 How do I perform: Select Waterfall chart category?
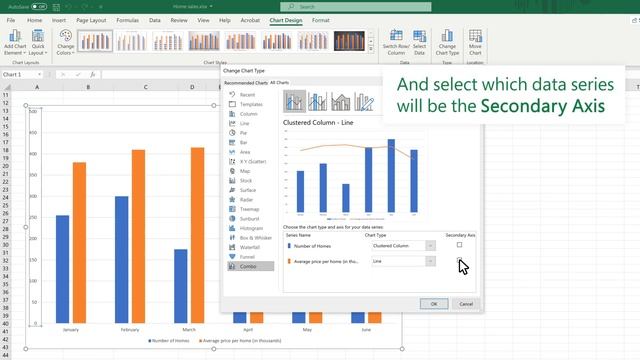[x=250, y=247]
